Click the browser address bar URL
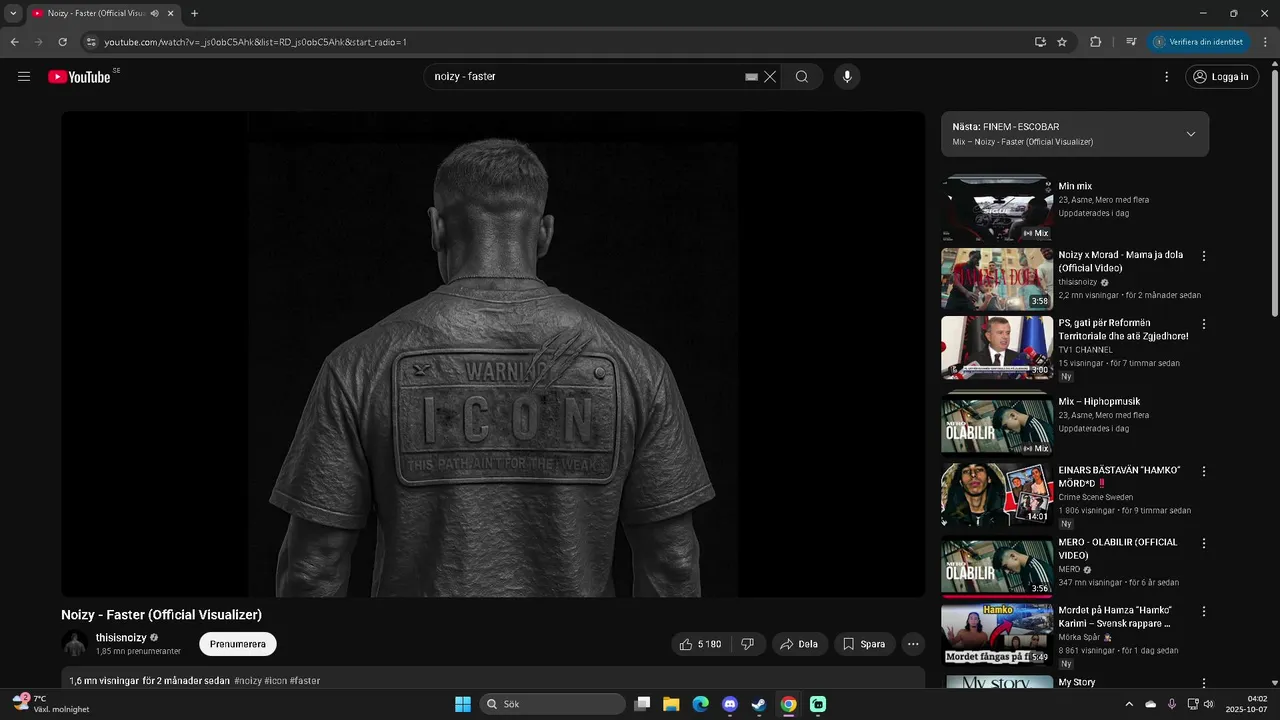Image resolution: width=1280 pixels, height=720 pixels. 255,42
